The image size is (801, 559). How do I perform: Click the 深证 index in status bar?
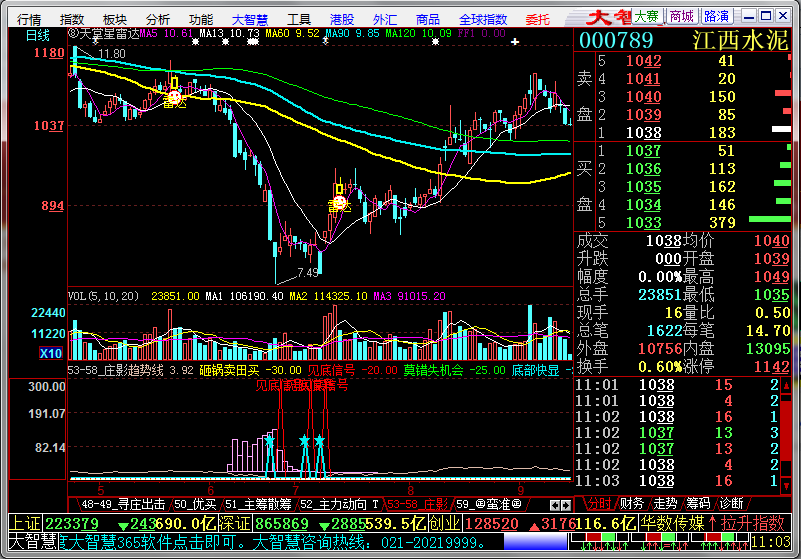[x=235, y=524]
